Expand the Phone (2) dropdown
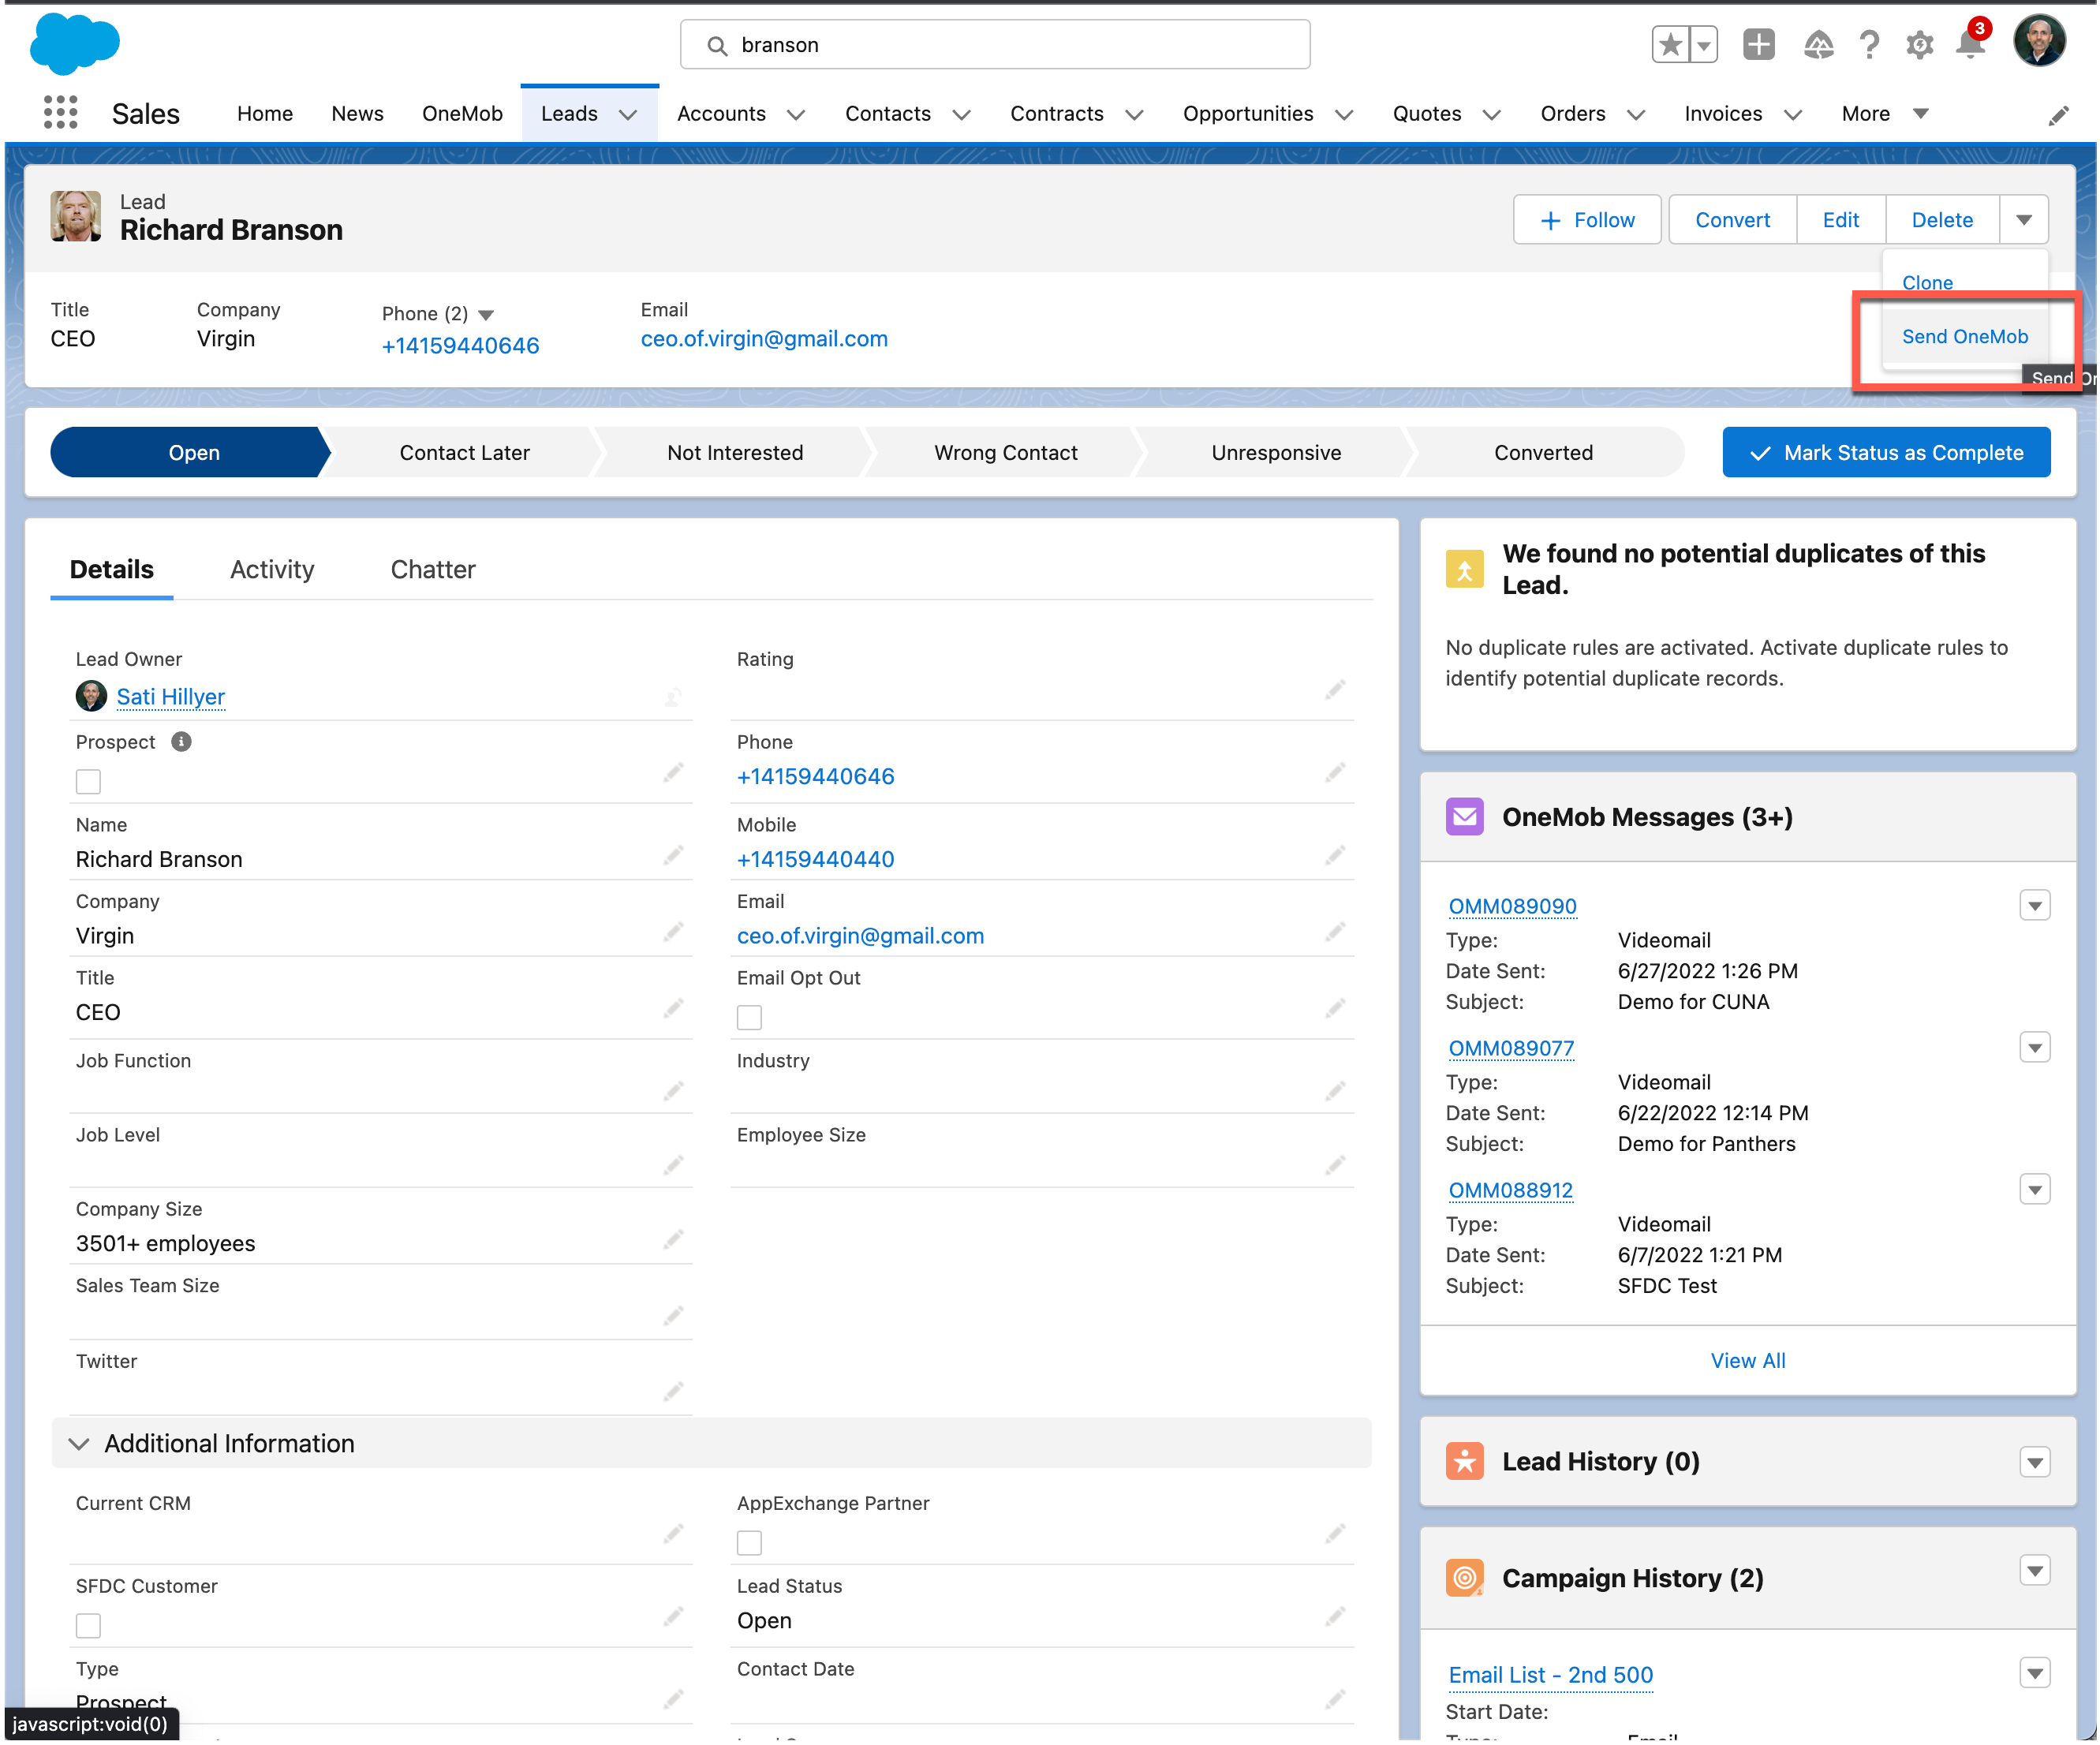This screenshot has width=2100, height=1745. click(x=486, y=315)
